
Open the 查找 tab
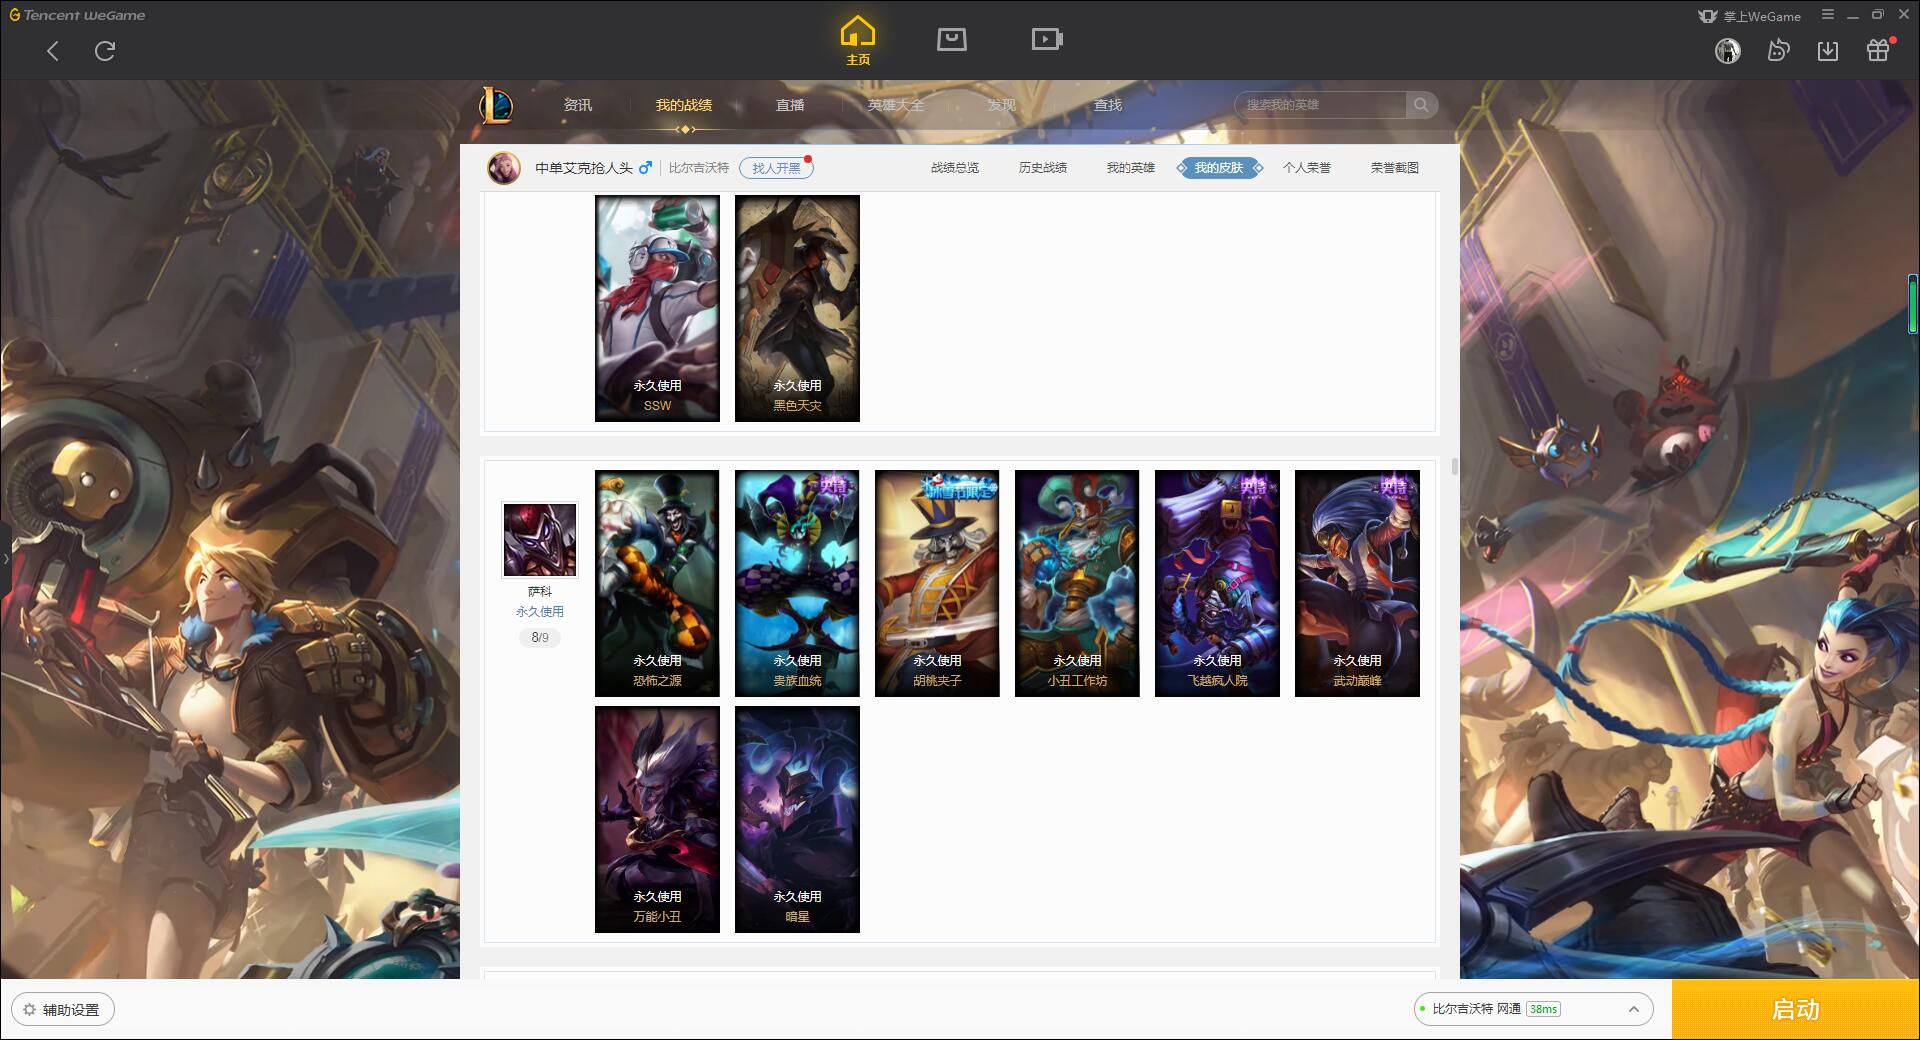[1108, 105]
